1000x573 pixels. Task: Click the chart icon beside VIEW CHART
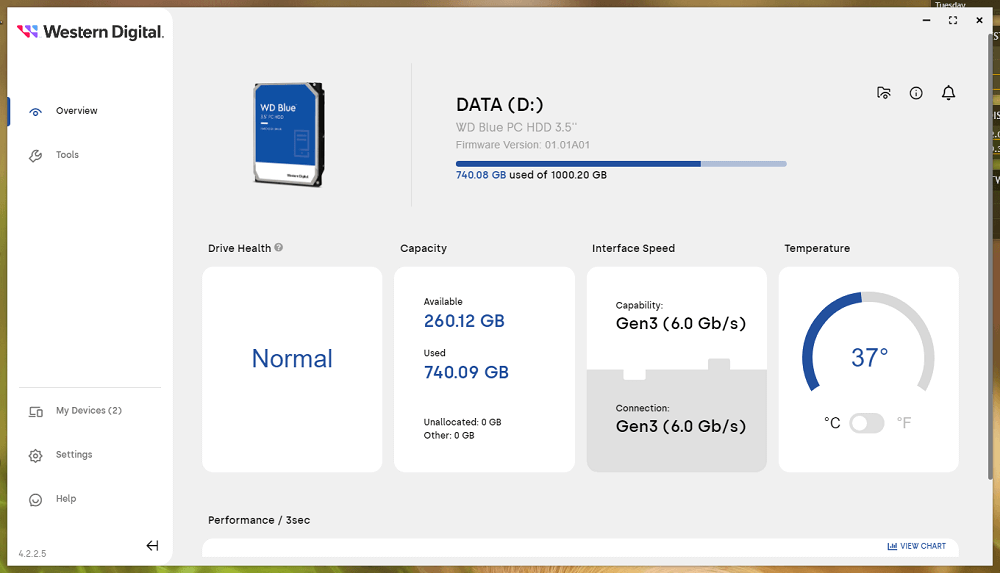click(x=892, y=546)
